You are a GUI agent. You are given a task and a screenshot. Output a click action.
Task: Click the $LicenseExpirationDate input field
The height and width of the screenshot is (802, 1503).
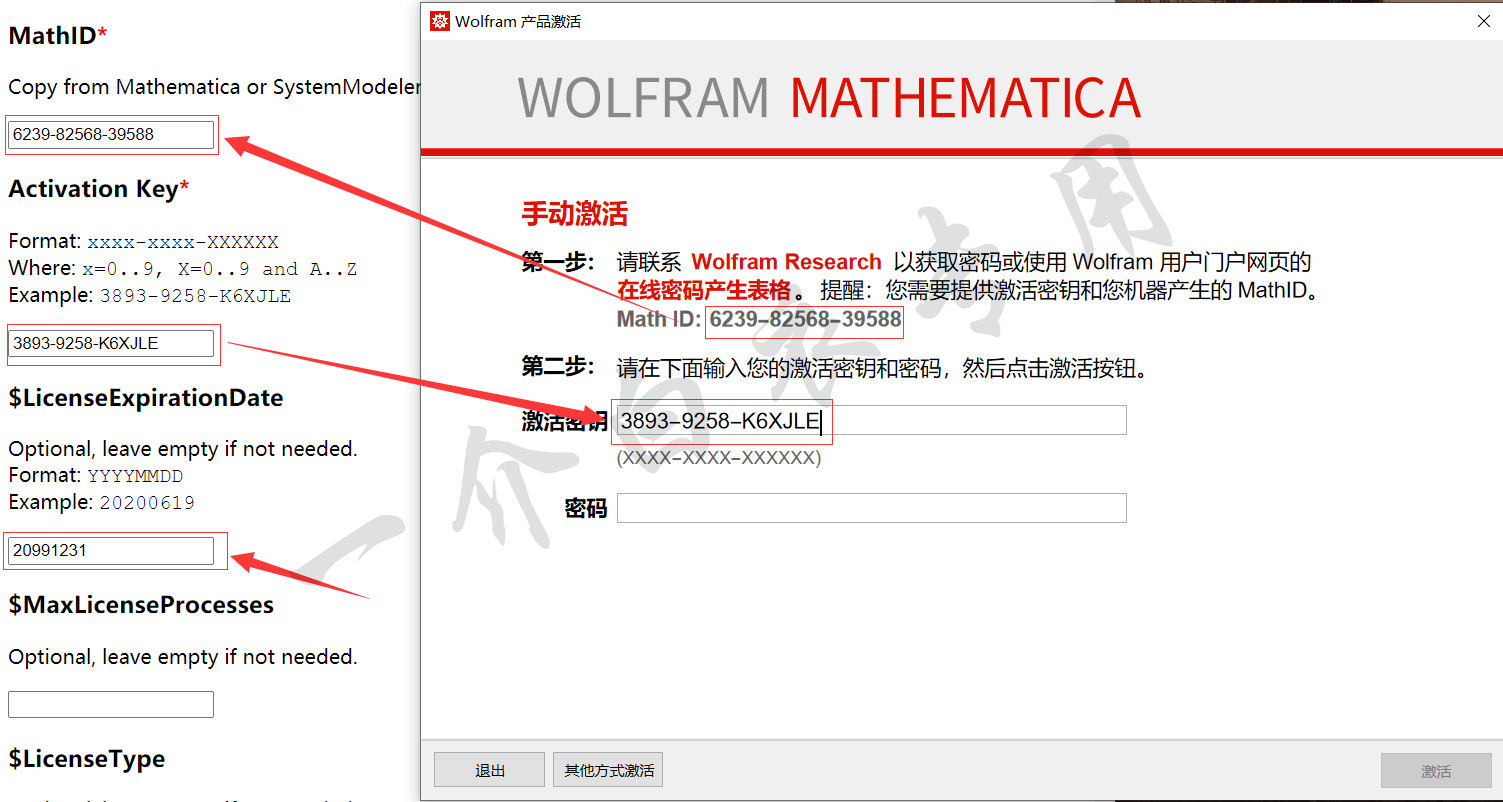tap(111, 550)
